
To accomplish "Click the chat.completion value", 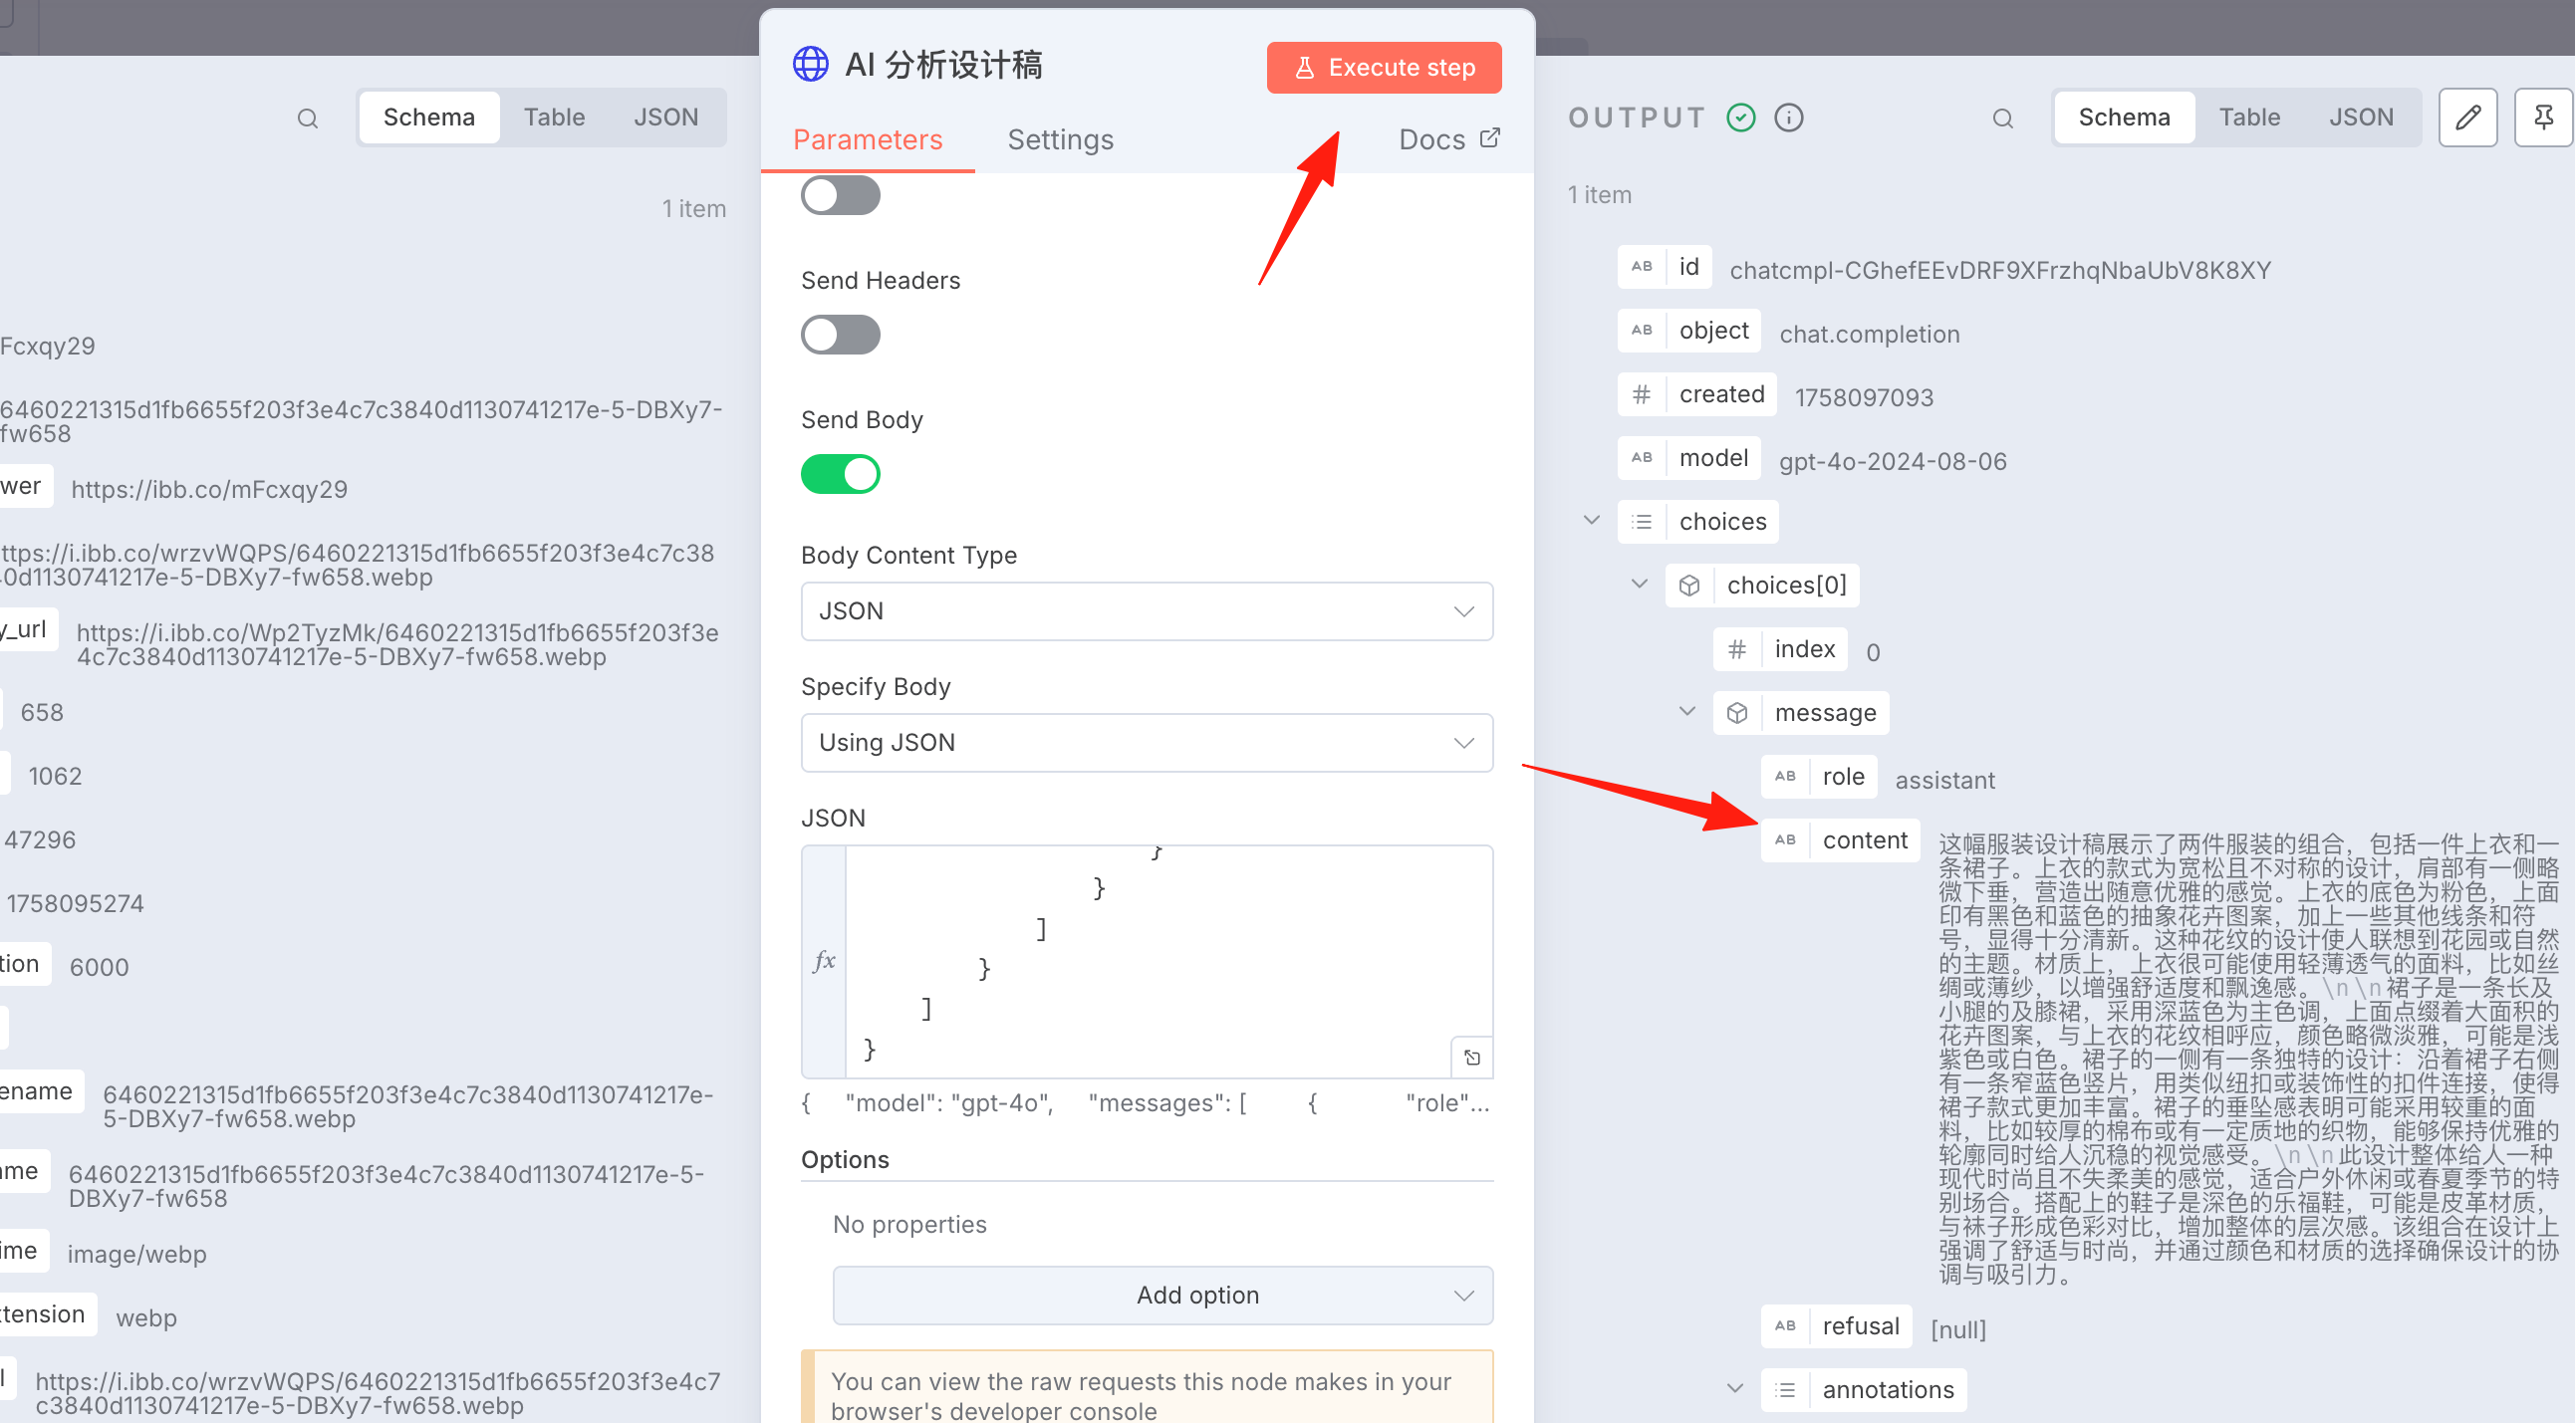I will click(1869, 334).
